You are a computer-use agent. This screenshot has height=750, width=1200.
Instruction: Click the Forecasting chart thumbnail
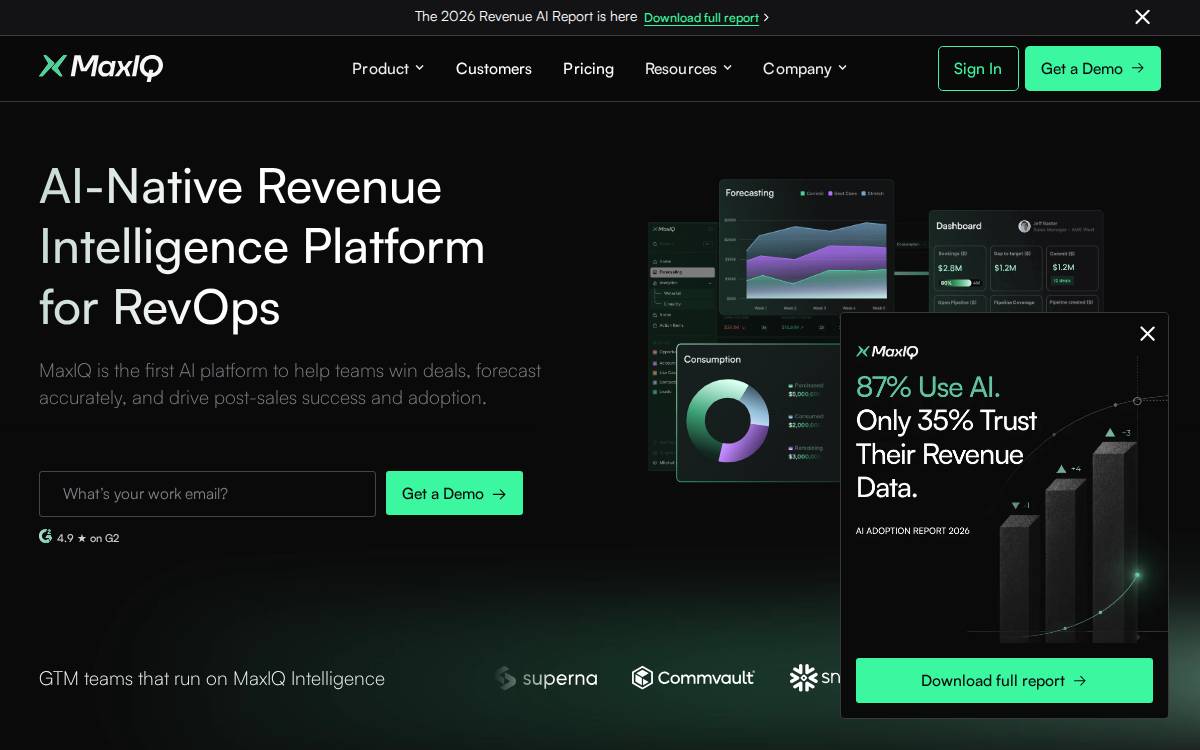(x=806, y=247)
